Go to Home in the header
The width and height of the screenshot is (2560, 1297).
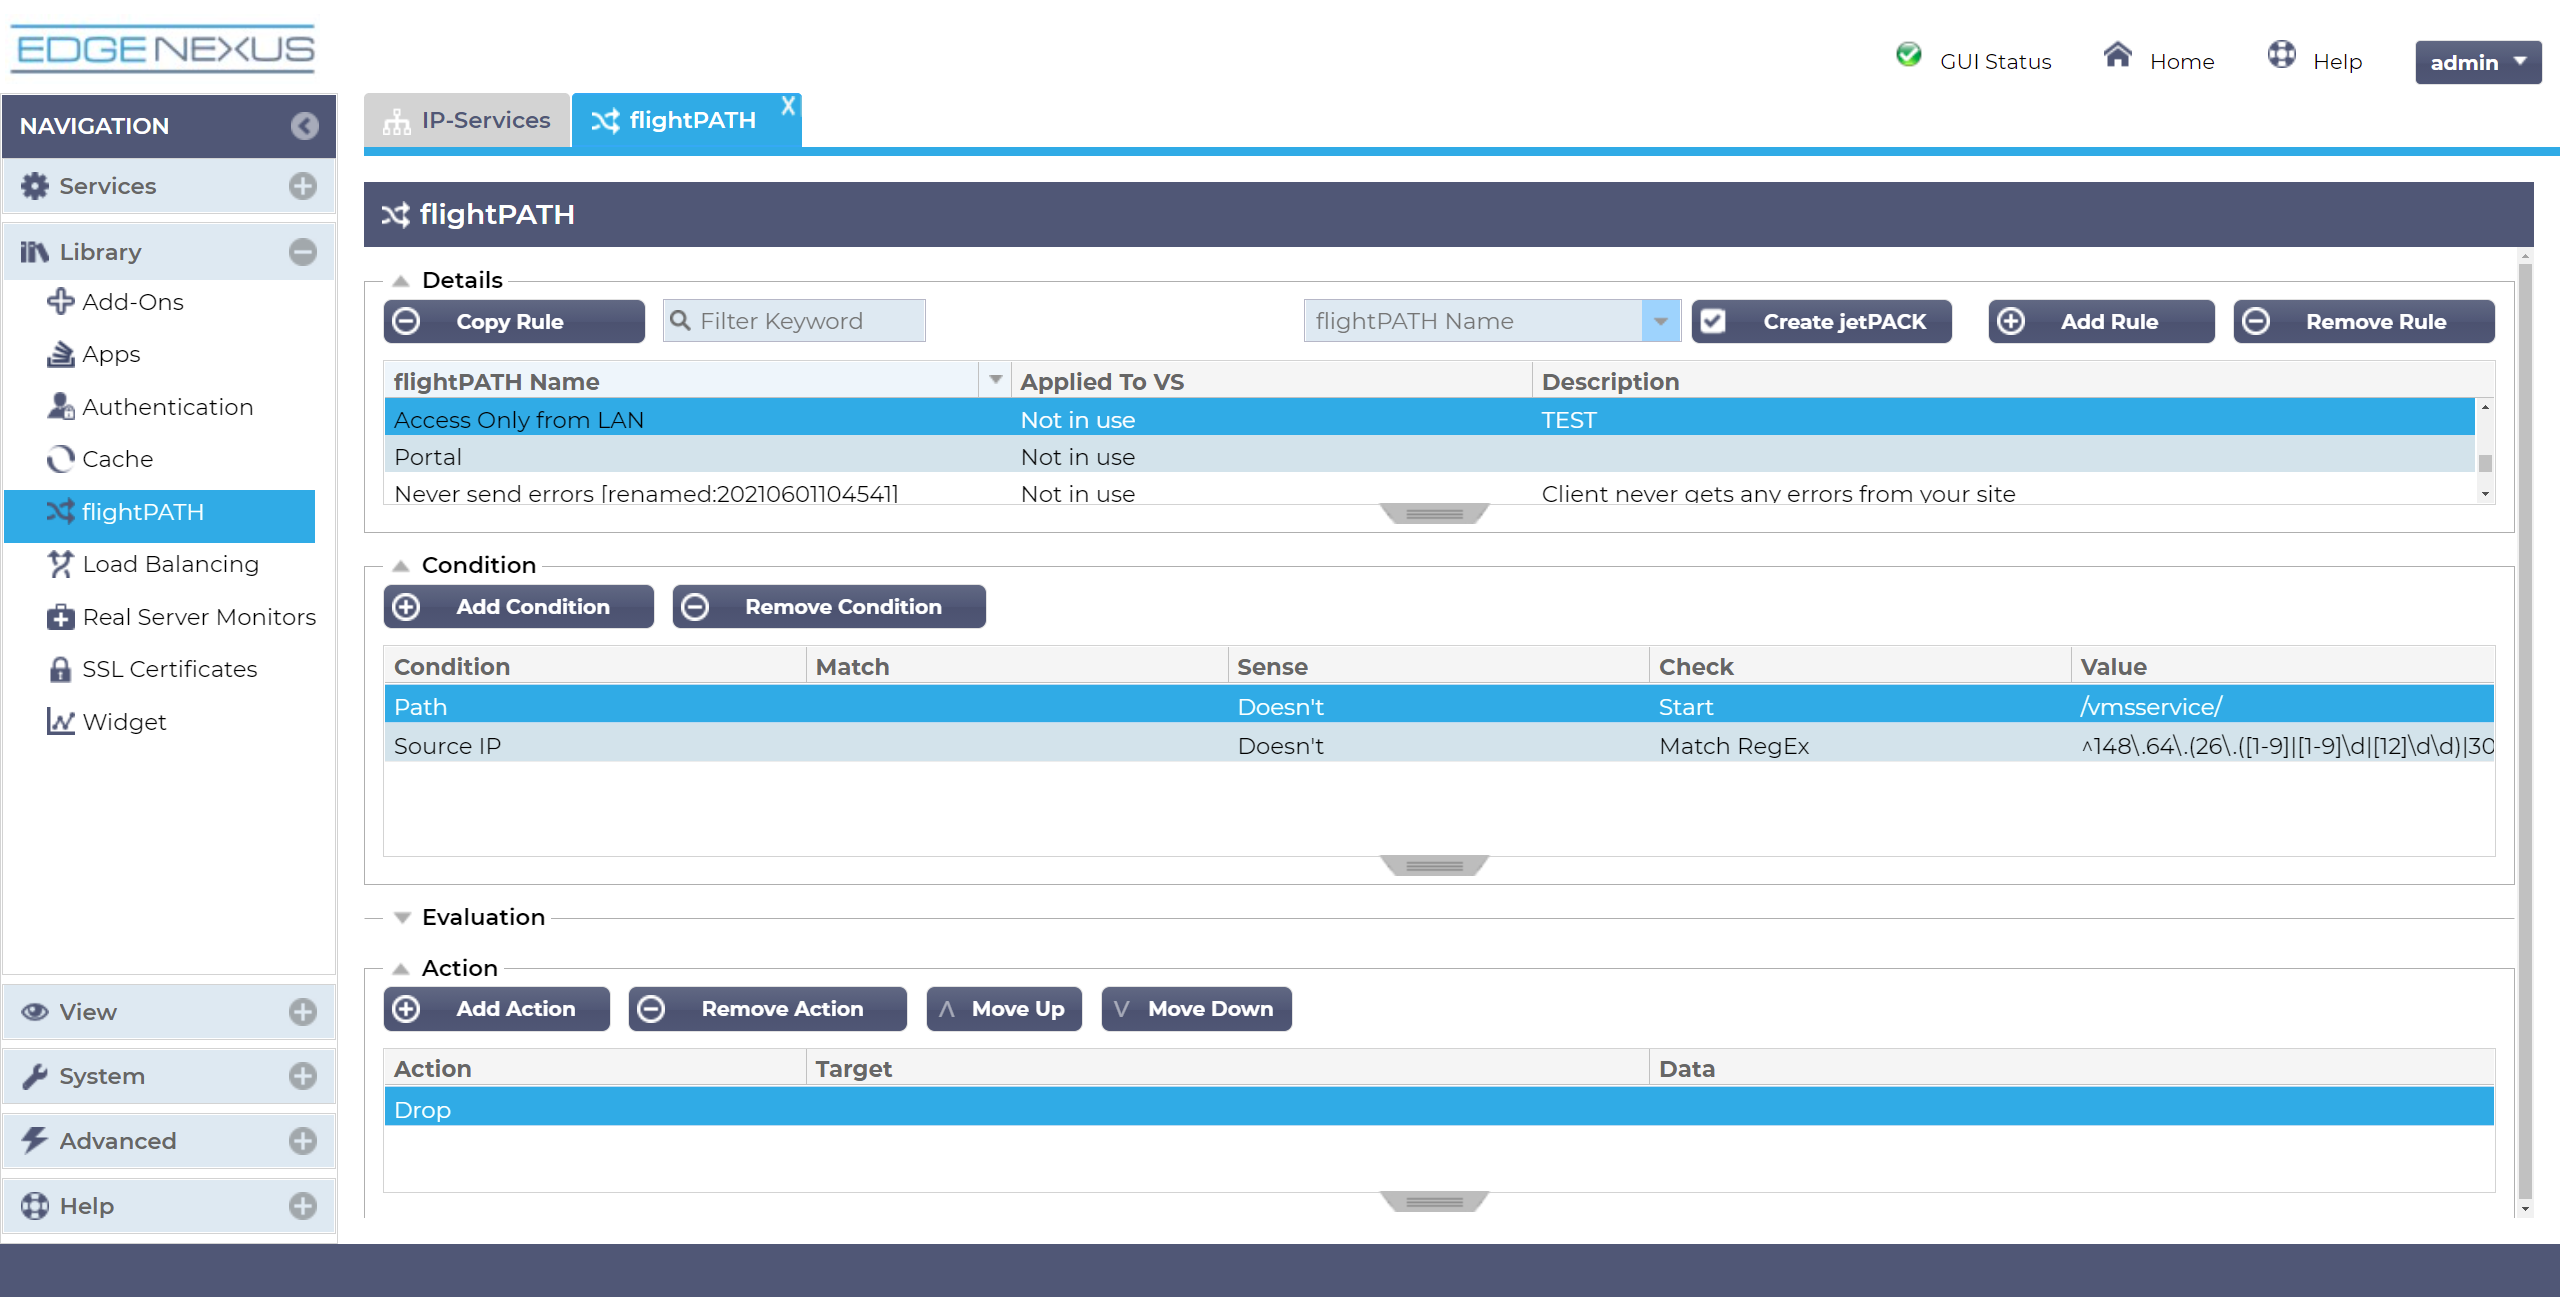2159,58
